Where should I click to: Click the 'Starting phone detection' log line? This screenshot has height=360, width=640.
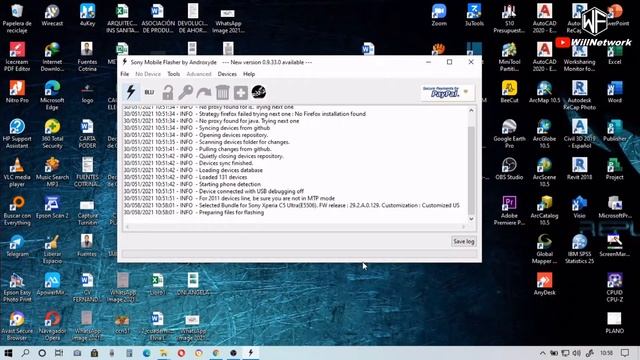click(x=192, y=184)
